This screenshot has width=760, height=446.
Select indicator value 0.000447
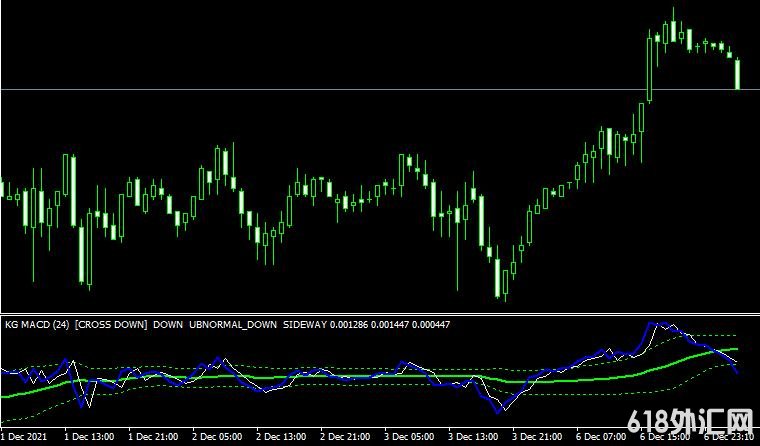point(430,324)
